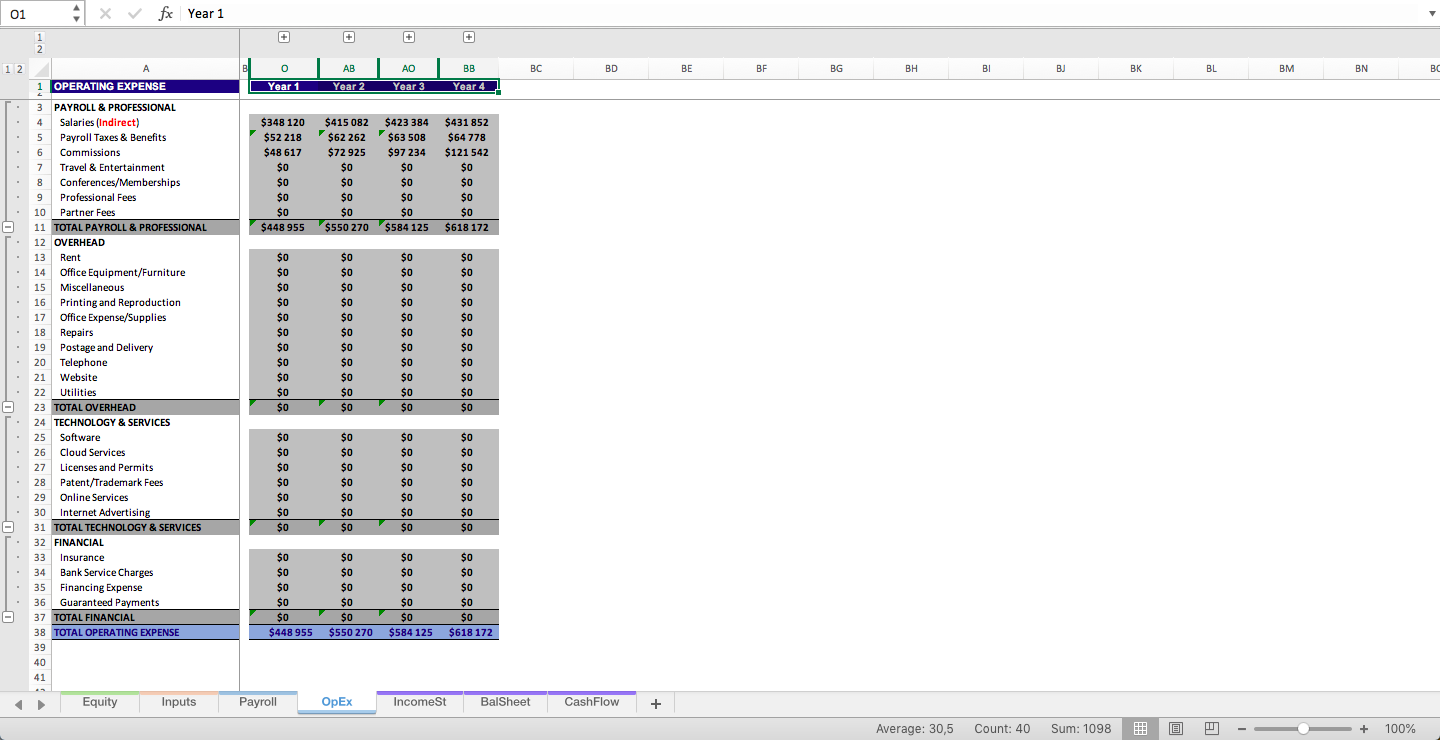
Task: Expand column group above column AO
Action: point(409,37)
